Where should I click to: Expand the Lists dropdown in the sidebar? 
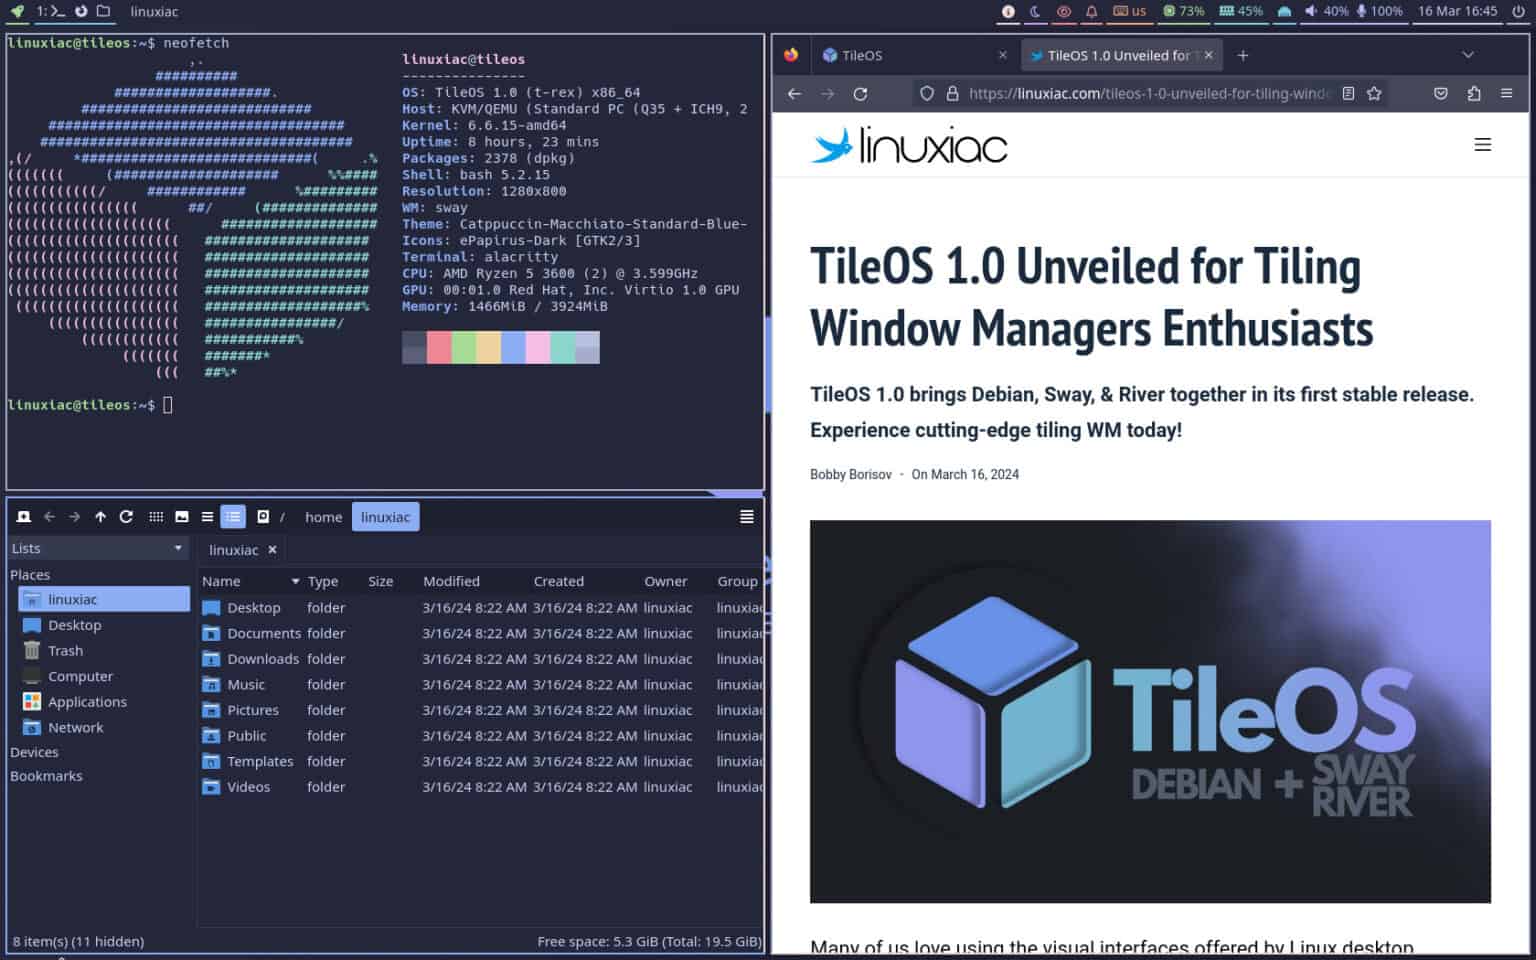pos(97,548)
